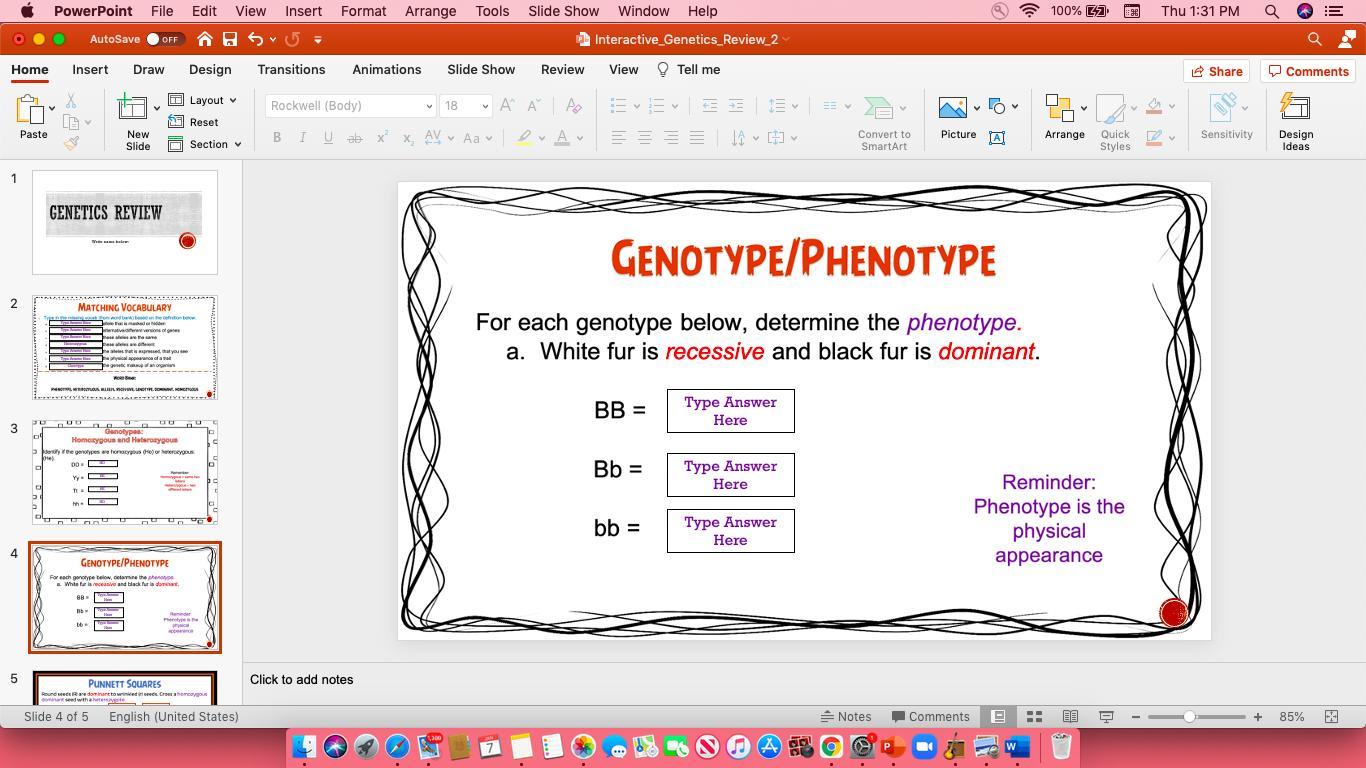Open the Slide Show menu in menu bar
Screen dimensions: 1366x768
pos(563,11)
